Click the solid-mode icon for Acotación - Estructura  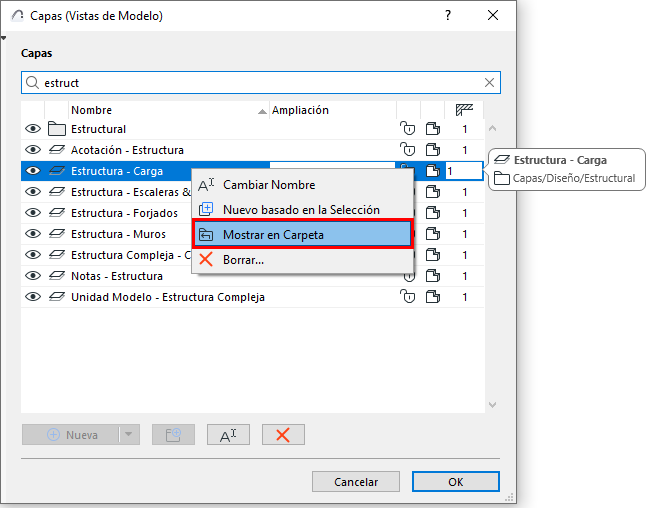(433, 150)
